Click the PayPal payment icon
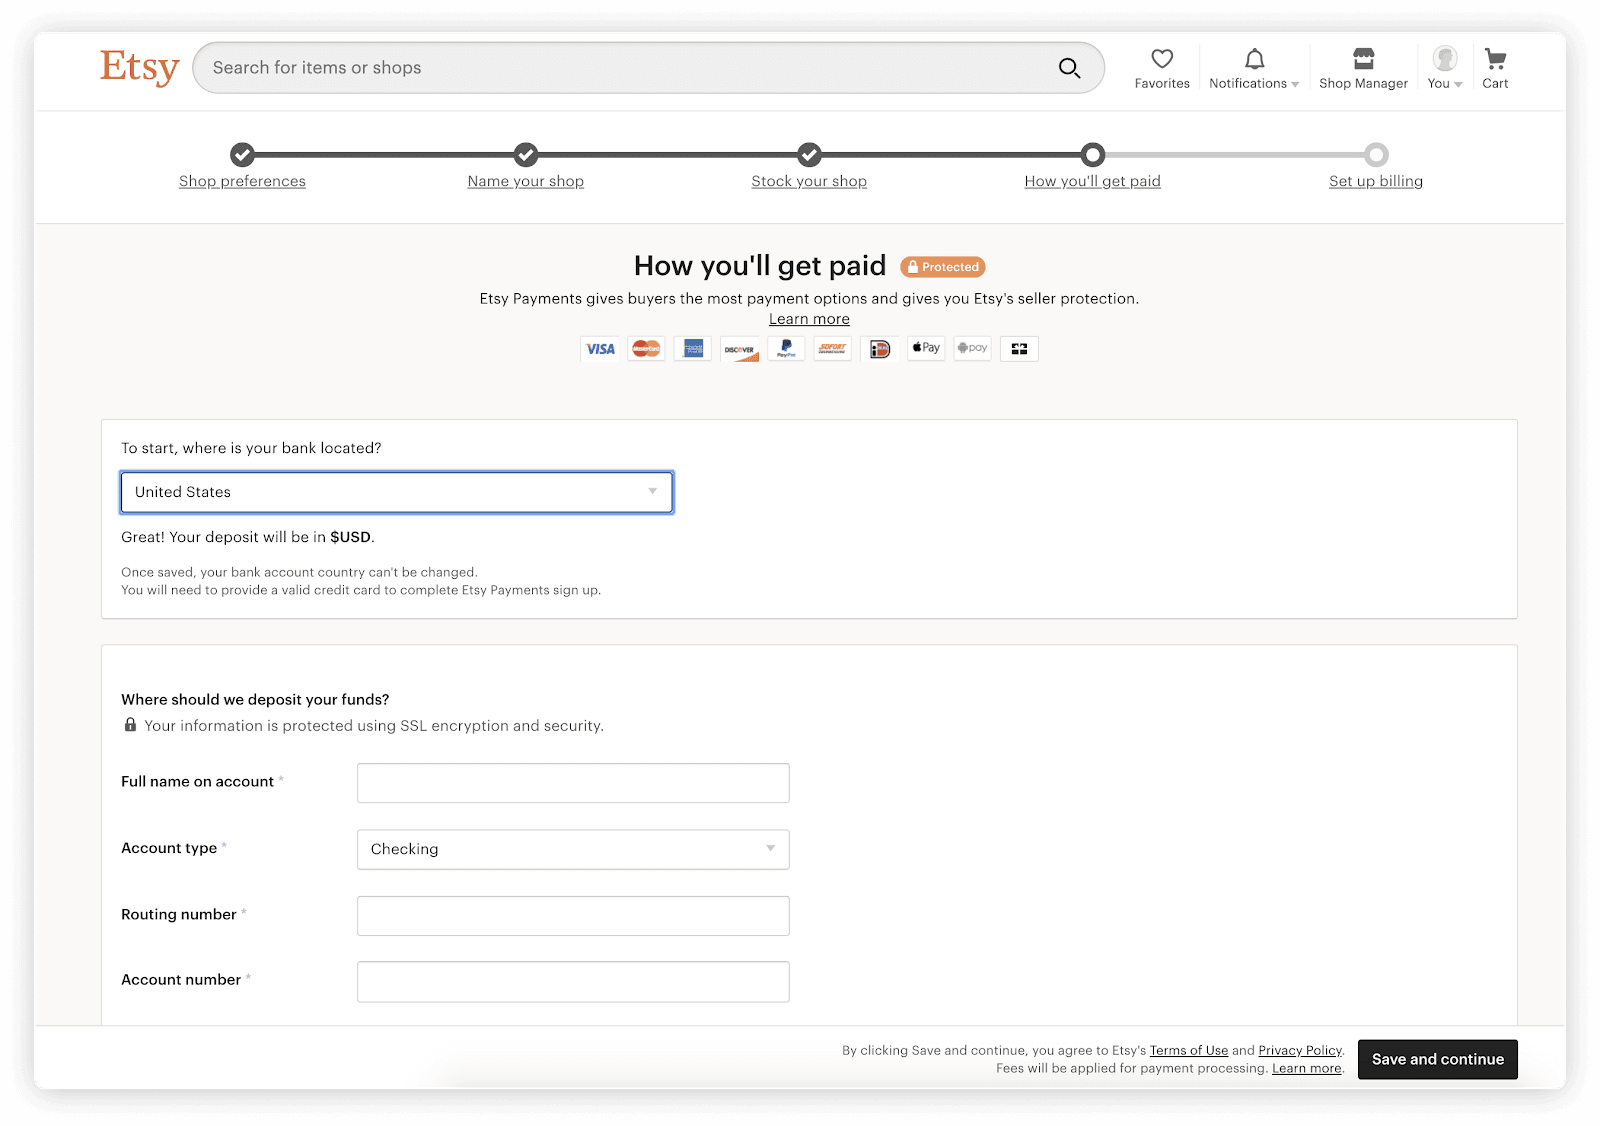Viewport: 1600px width, 1126px height. pyautogui.click(x=786, y=349)
